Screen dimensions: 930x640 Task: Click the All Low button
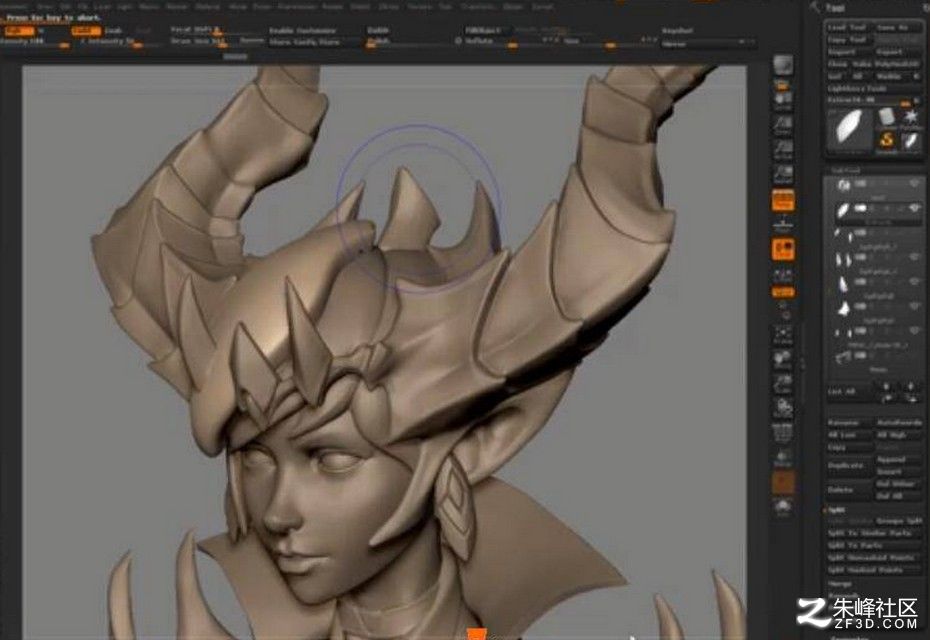click(x=849, y=435)
